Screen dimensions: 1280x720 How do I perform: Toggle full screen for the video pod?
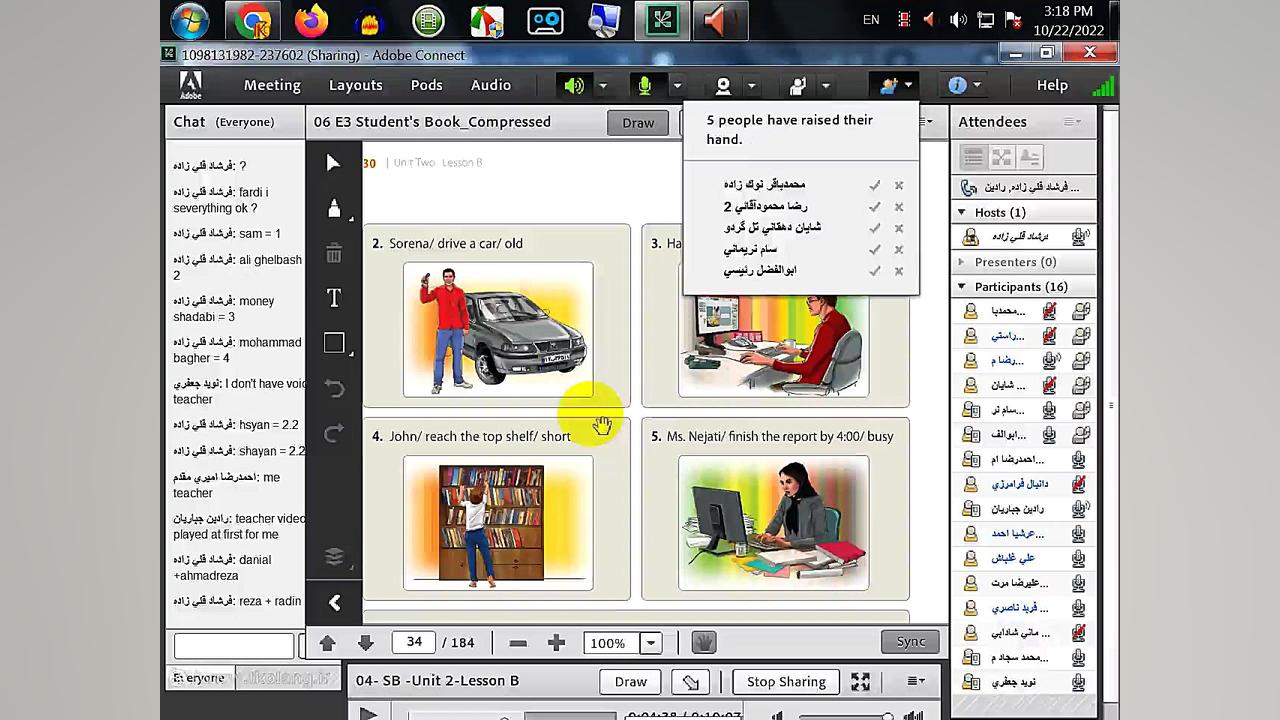(x=860, y=682)
